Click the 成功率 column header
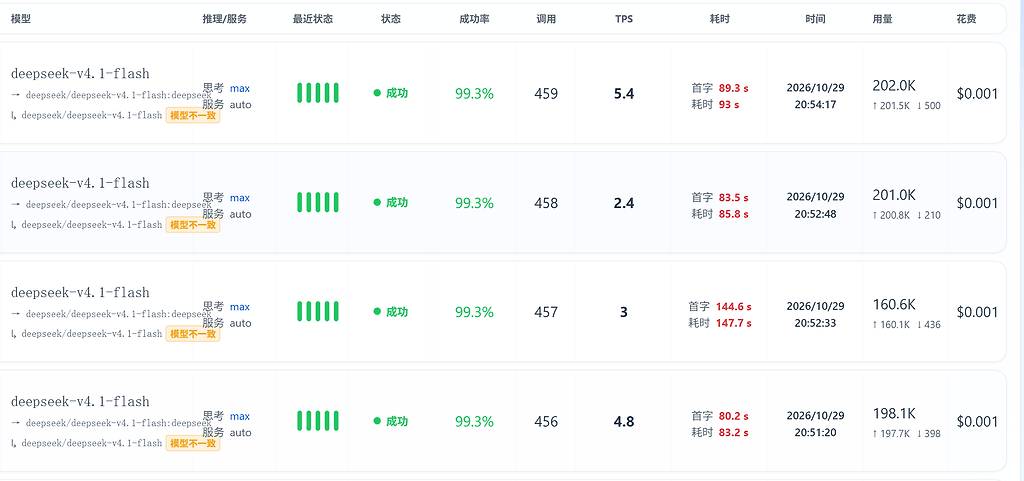1024x481 pixels. [x=475, y=19]
